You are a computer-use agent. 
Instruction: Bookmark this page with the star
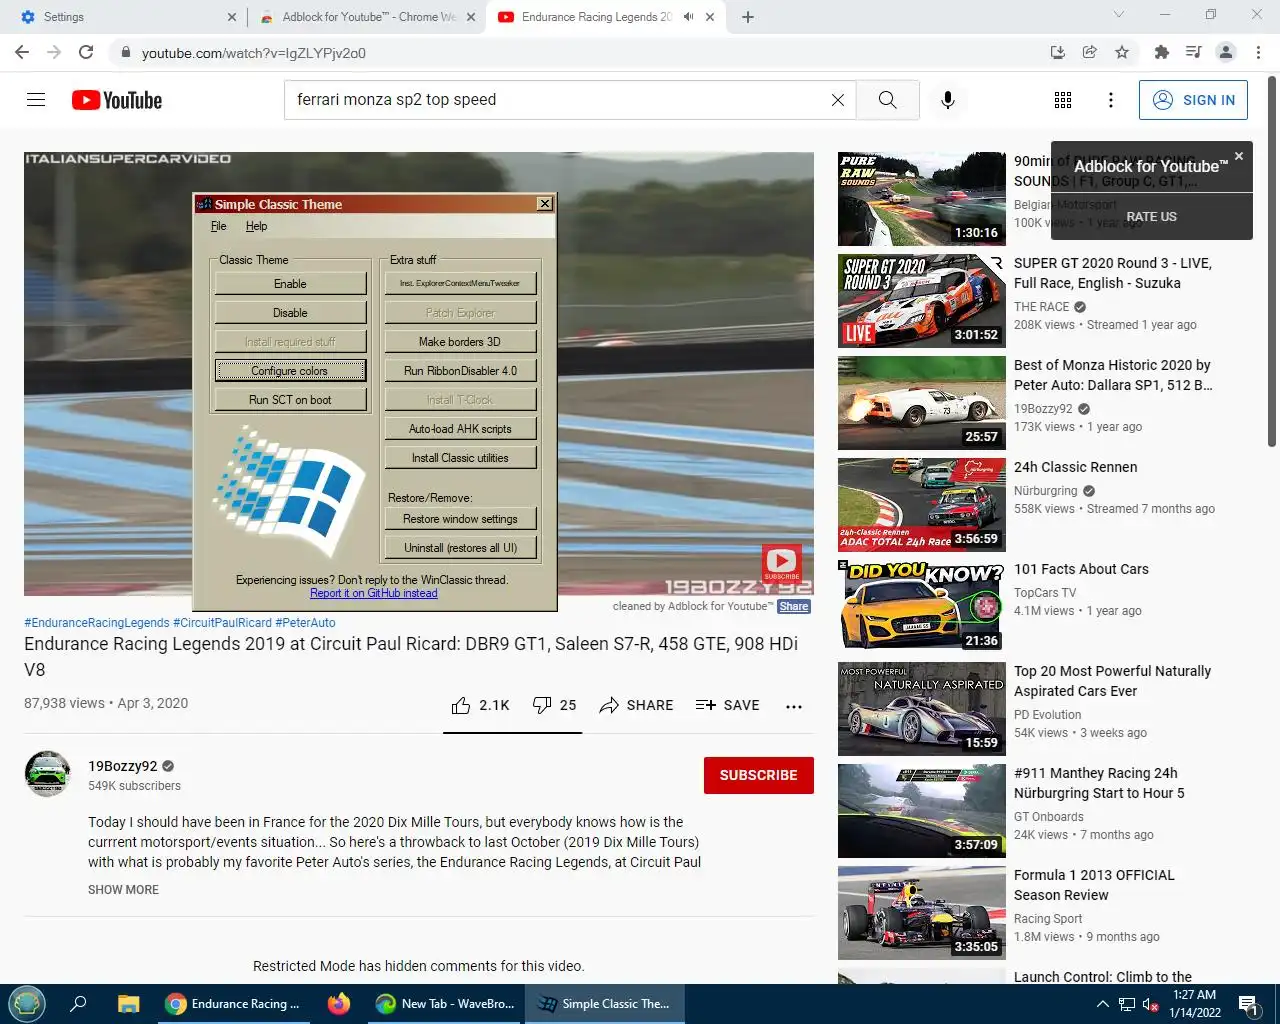pyautogui.click(x=1122, y=52)
